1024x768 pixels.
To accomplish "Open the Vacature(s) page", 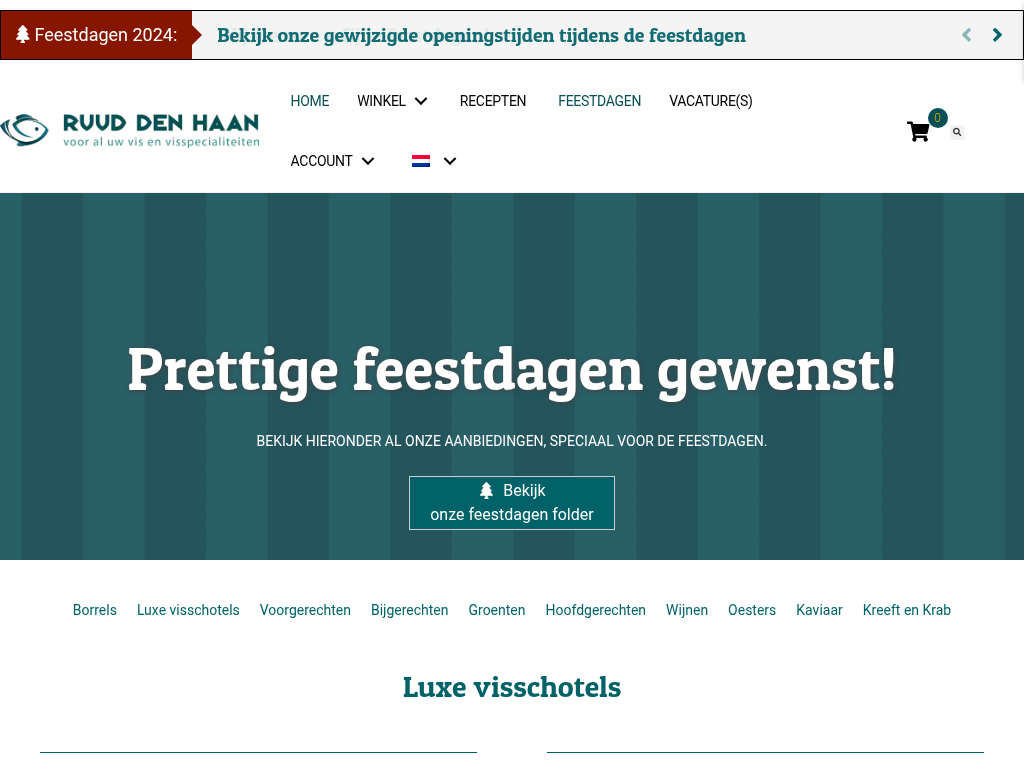I will point(710,101).
